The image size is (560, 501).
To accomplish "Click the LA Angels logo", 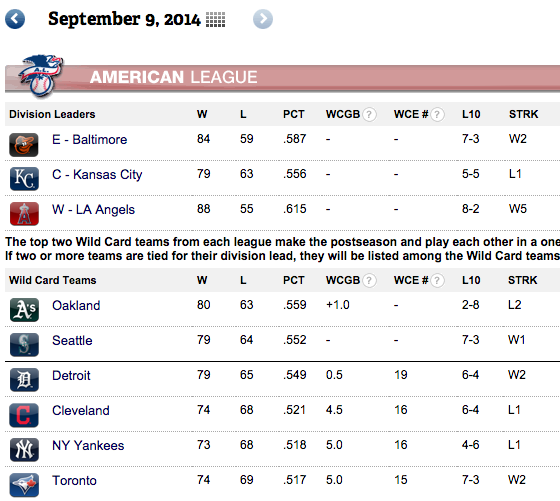I will click(x=24, y=214).
